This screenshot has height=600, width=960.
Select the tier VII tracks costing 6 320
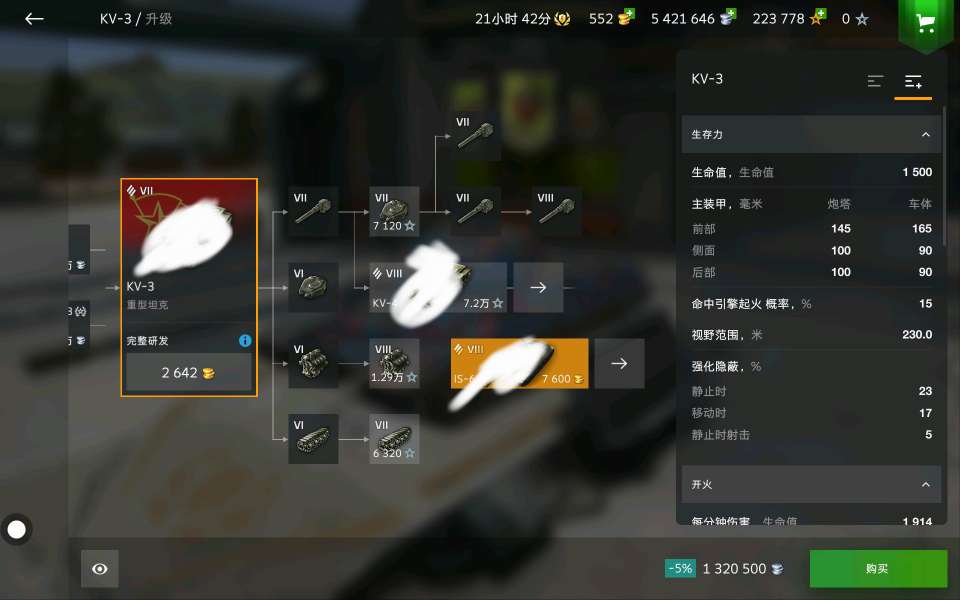coord(394,439)
